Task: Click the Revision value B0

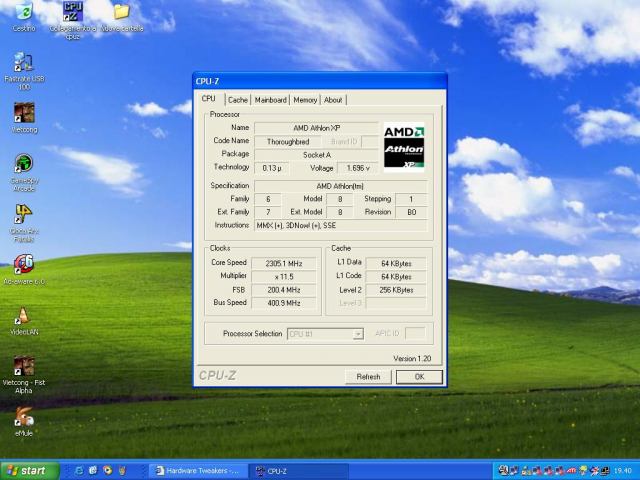Action: pyautogui.click(x=411, y=212)
